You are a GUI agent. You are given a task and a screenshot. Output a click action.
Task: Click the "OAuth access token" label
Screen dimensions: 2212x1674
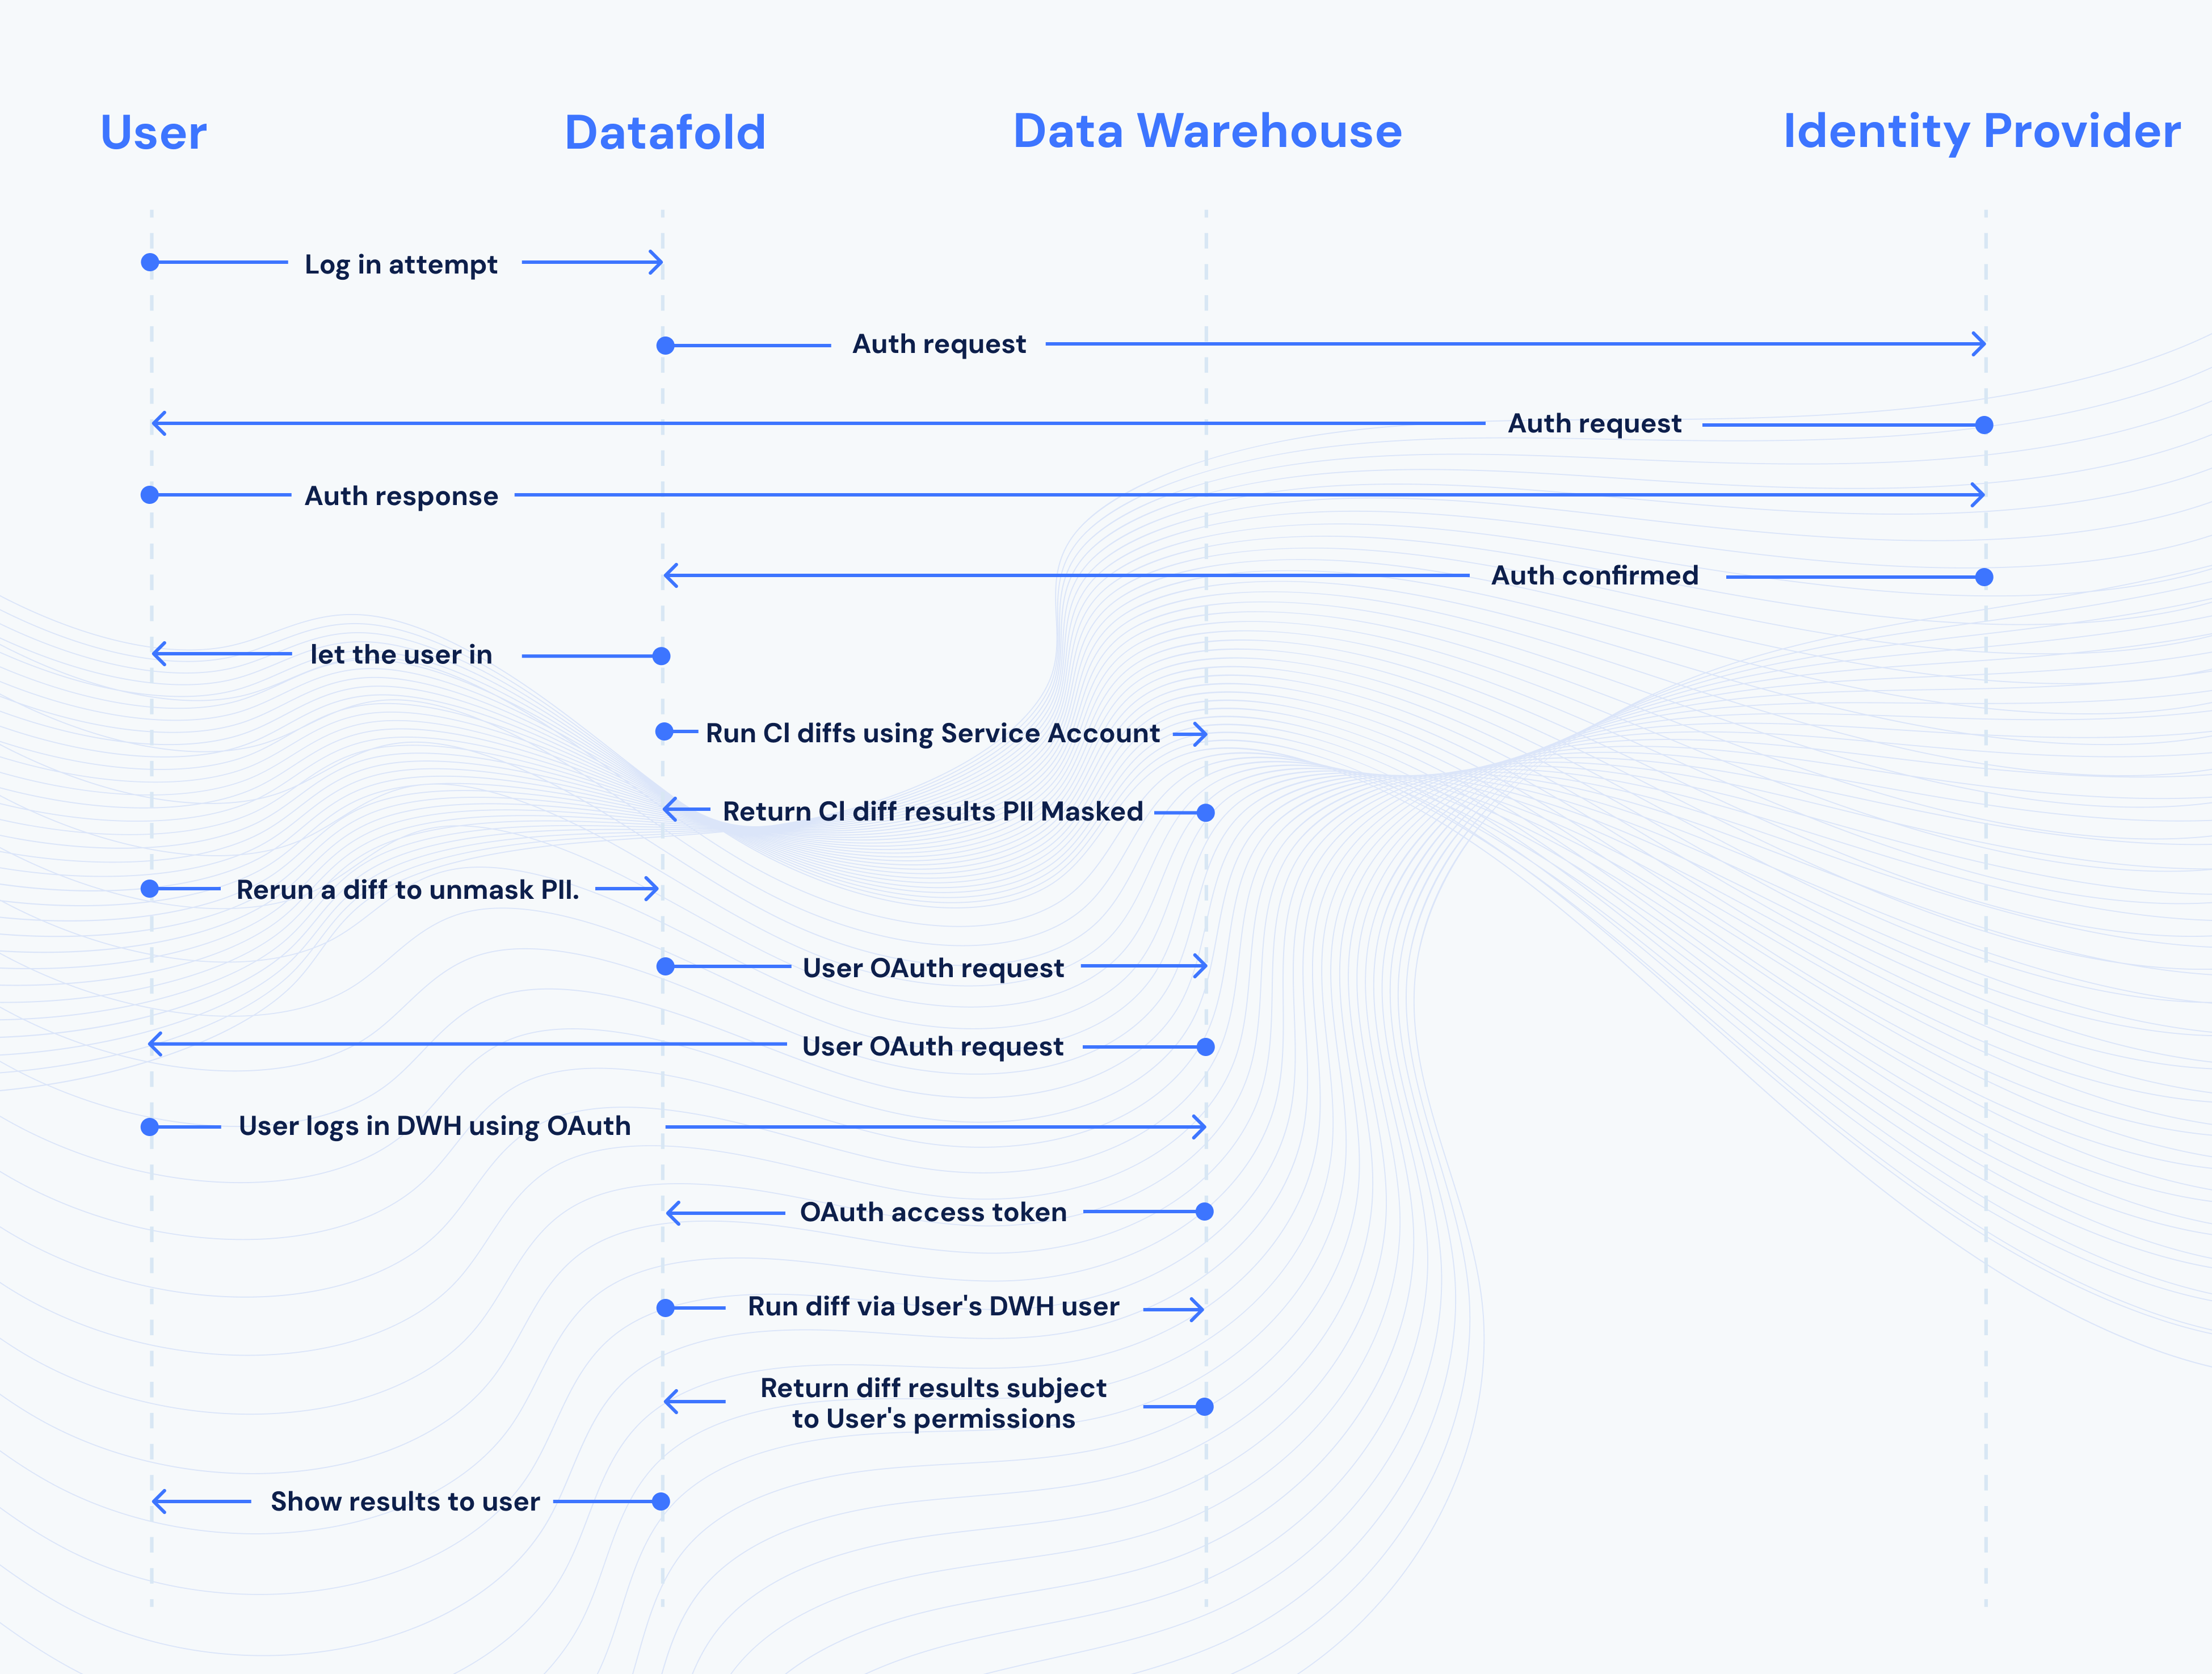(x=933, y=1213)
